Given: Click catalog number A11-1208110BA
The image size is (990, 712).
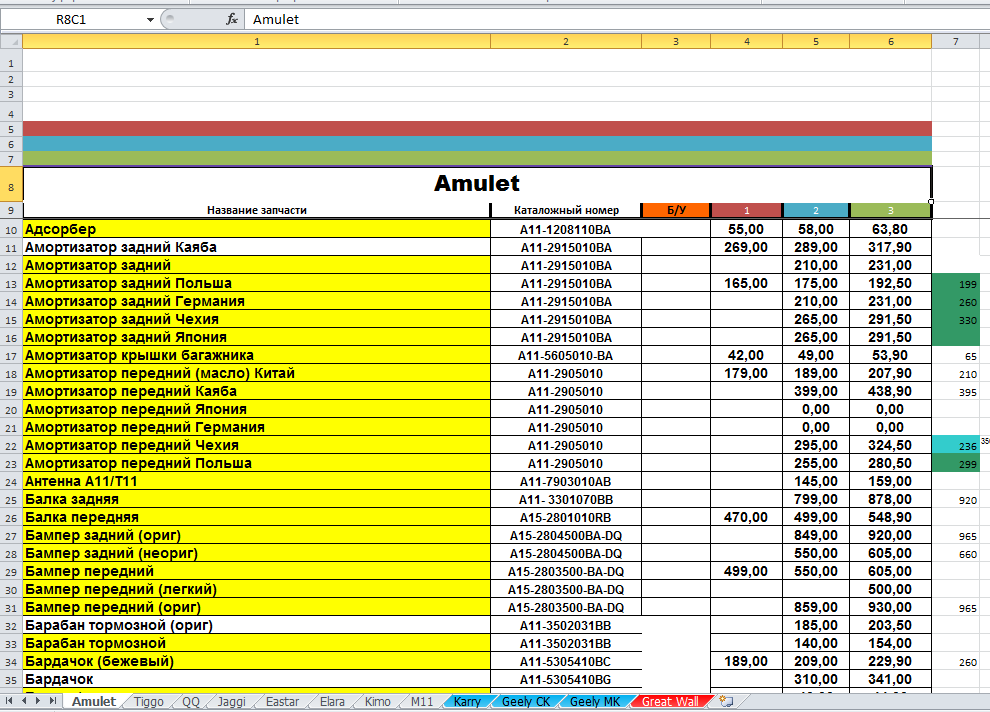Looking at the screenshot, I should point(566,230).
